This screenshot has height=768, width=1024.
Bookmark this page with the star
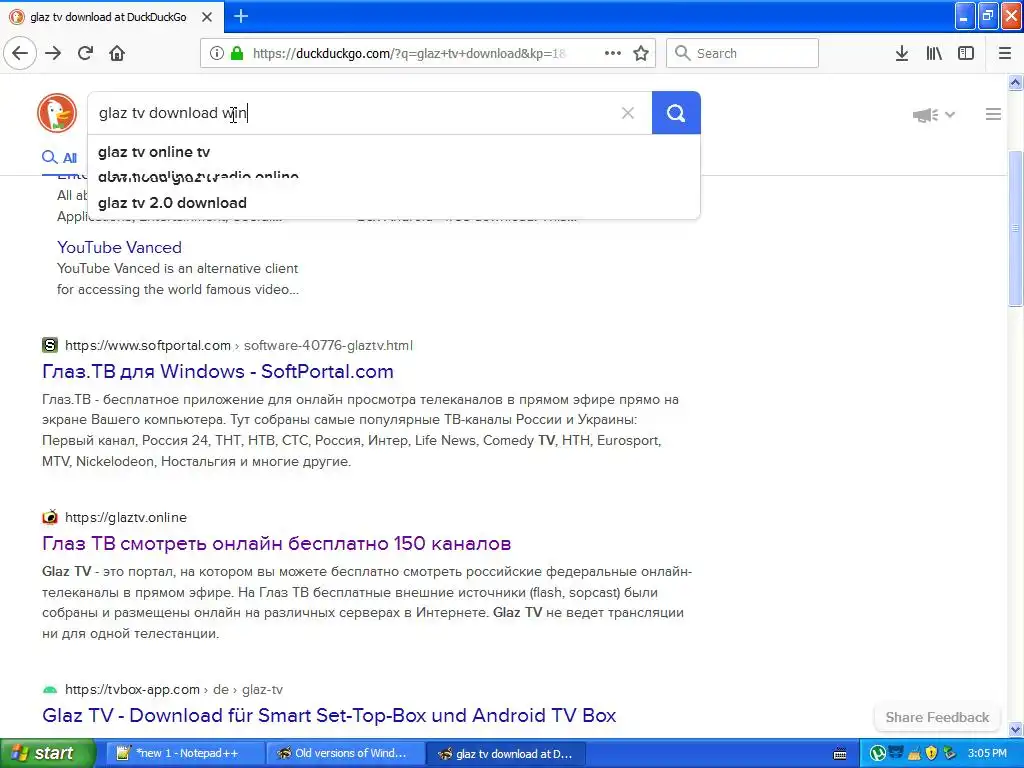[641, 54]
